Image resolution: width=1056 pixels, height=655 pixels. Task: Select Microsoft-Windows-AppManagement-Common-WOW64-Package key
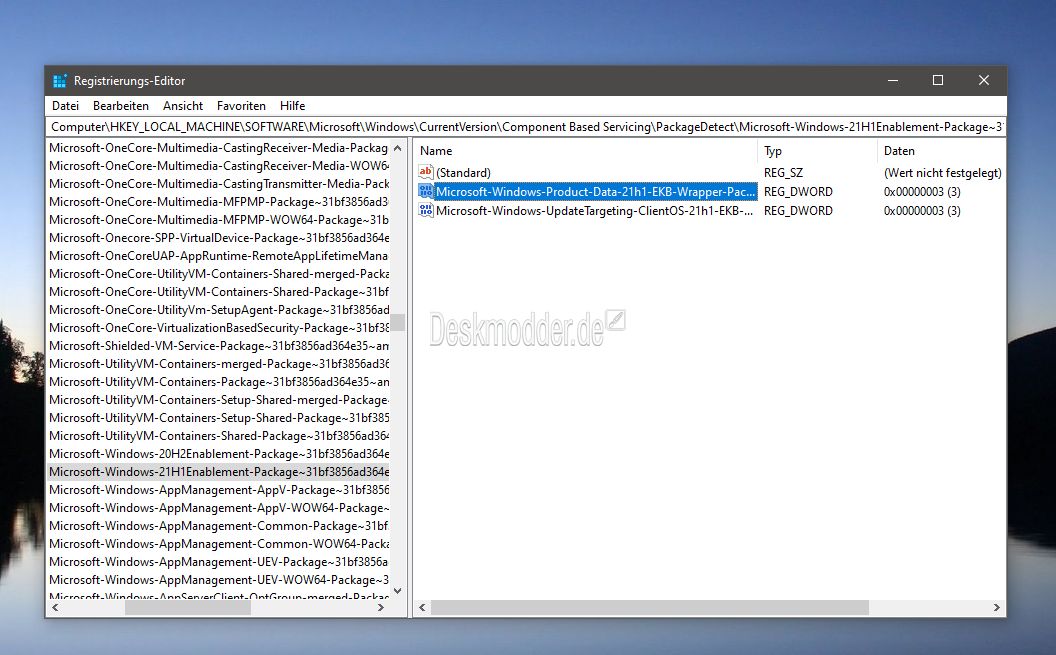219,544
